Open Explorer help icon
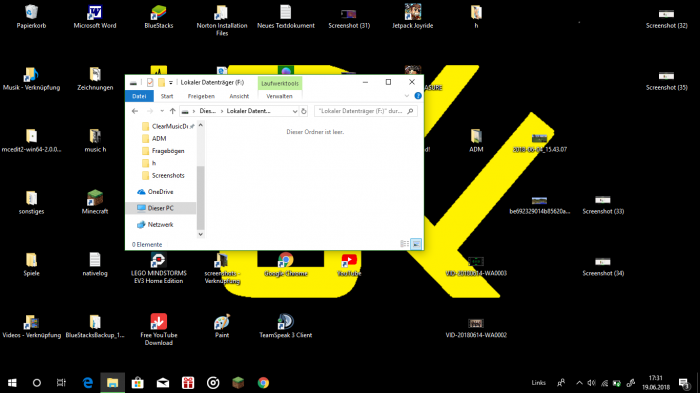This screenshot has height=393, width=700. point(418,96)
